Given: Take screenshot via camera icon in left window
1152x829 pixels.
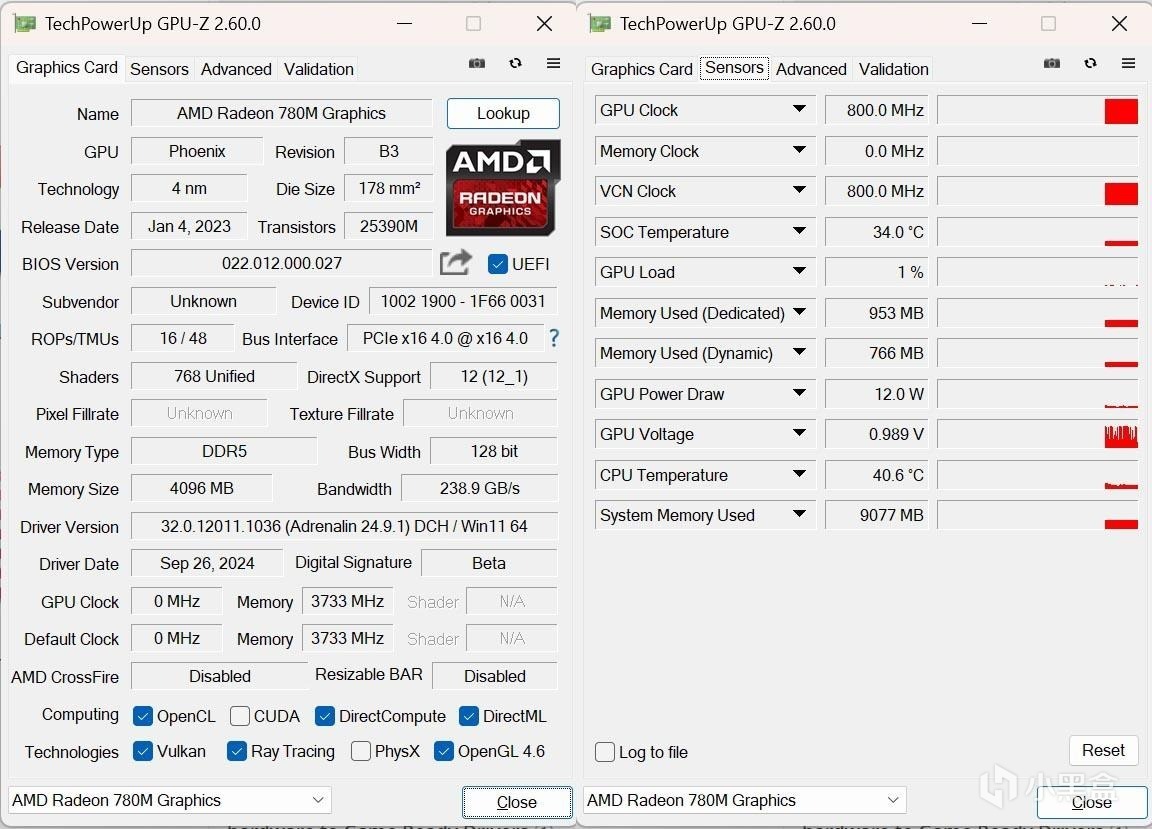Looking at the screenshot, I should pos(477,63).
